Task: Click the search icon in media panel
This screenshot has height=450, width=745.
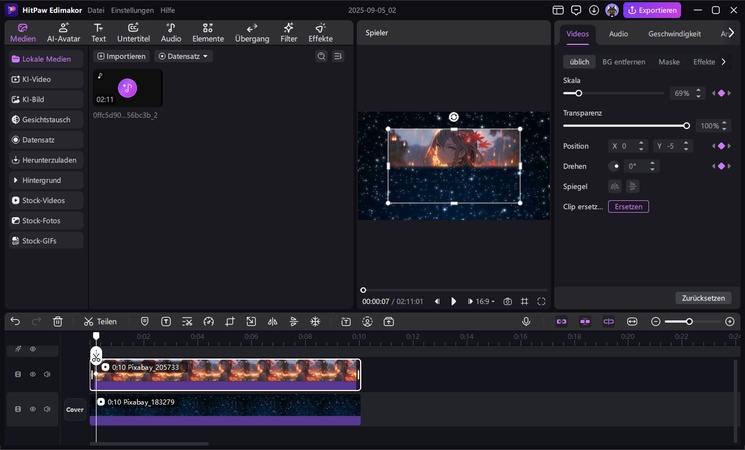Action: coord(321,56)
